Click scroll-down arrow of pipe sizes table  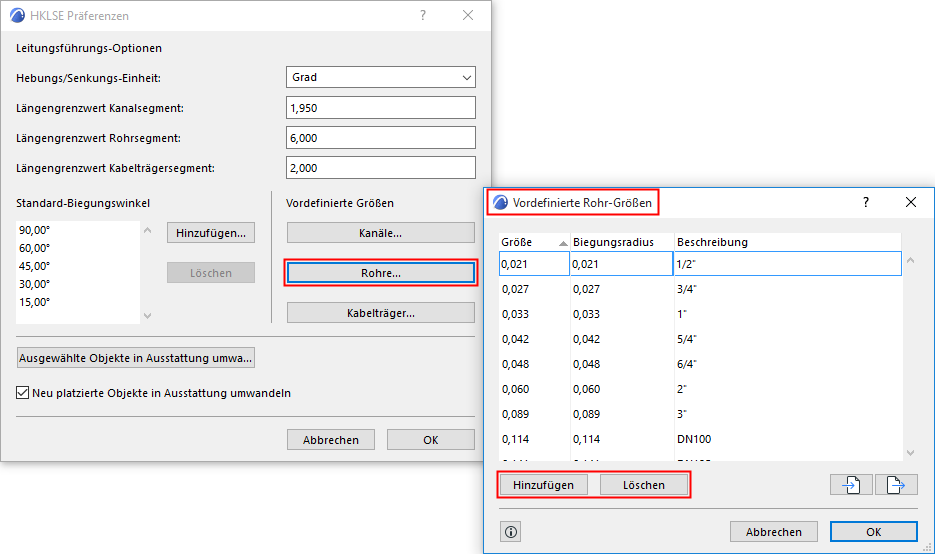911,453
